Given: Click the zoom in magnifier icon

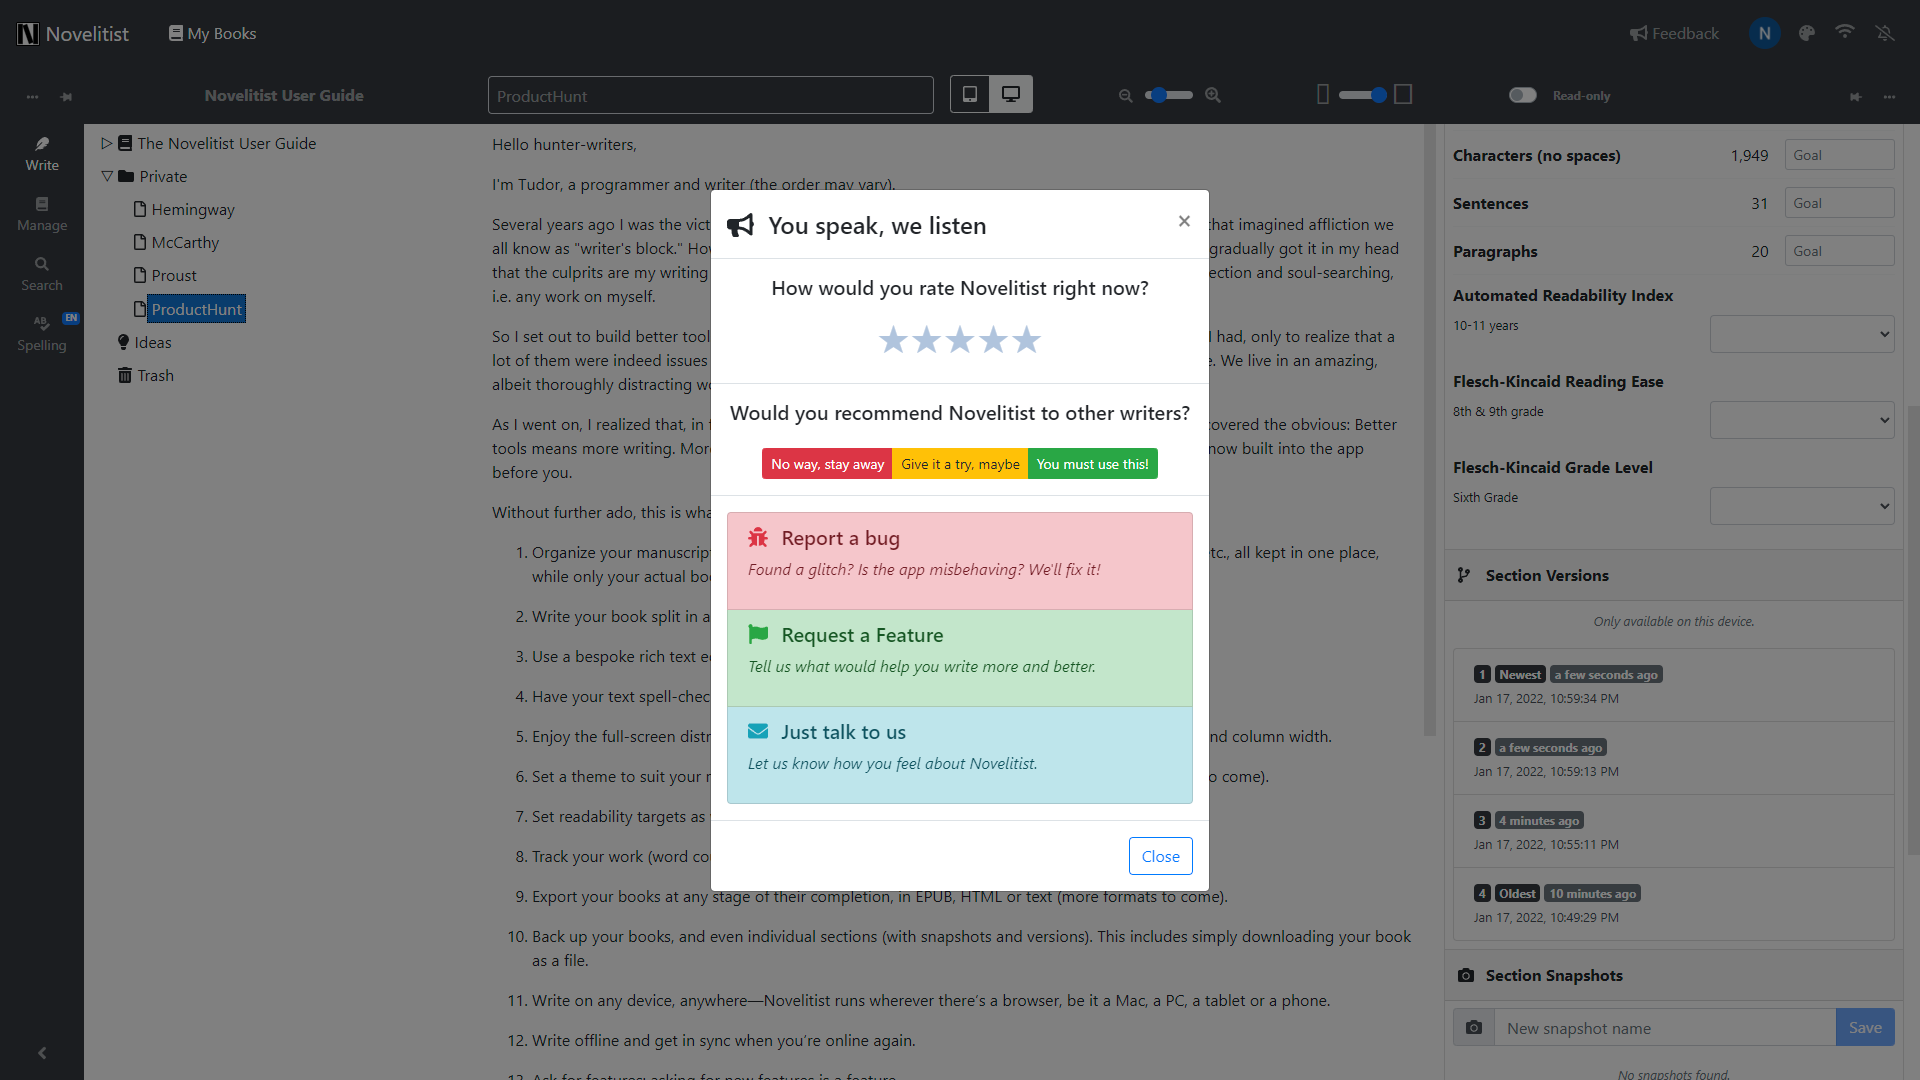Looking at the screenshot, I should tap(1213, 95).
